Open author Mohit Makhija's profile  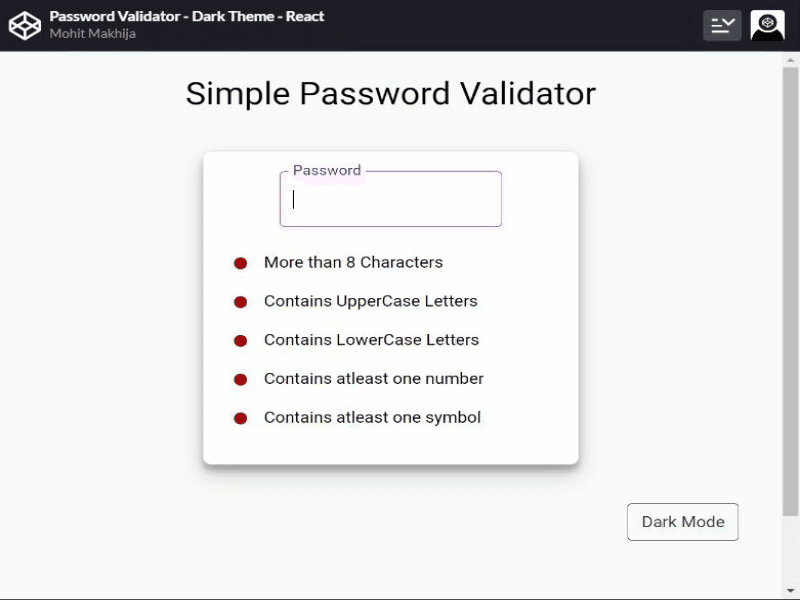click(92, 34)
